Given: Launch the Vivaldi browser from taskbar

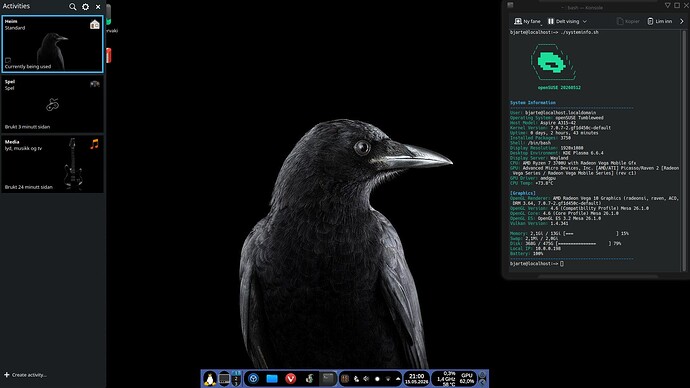Looking at the screenshot, I should pyautogui.click(x=290, y=379).
